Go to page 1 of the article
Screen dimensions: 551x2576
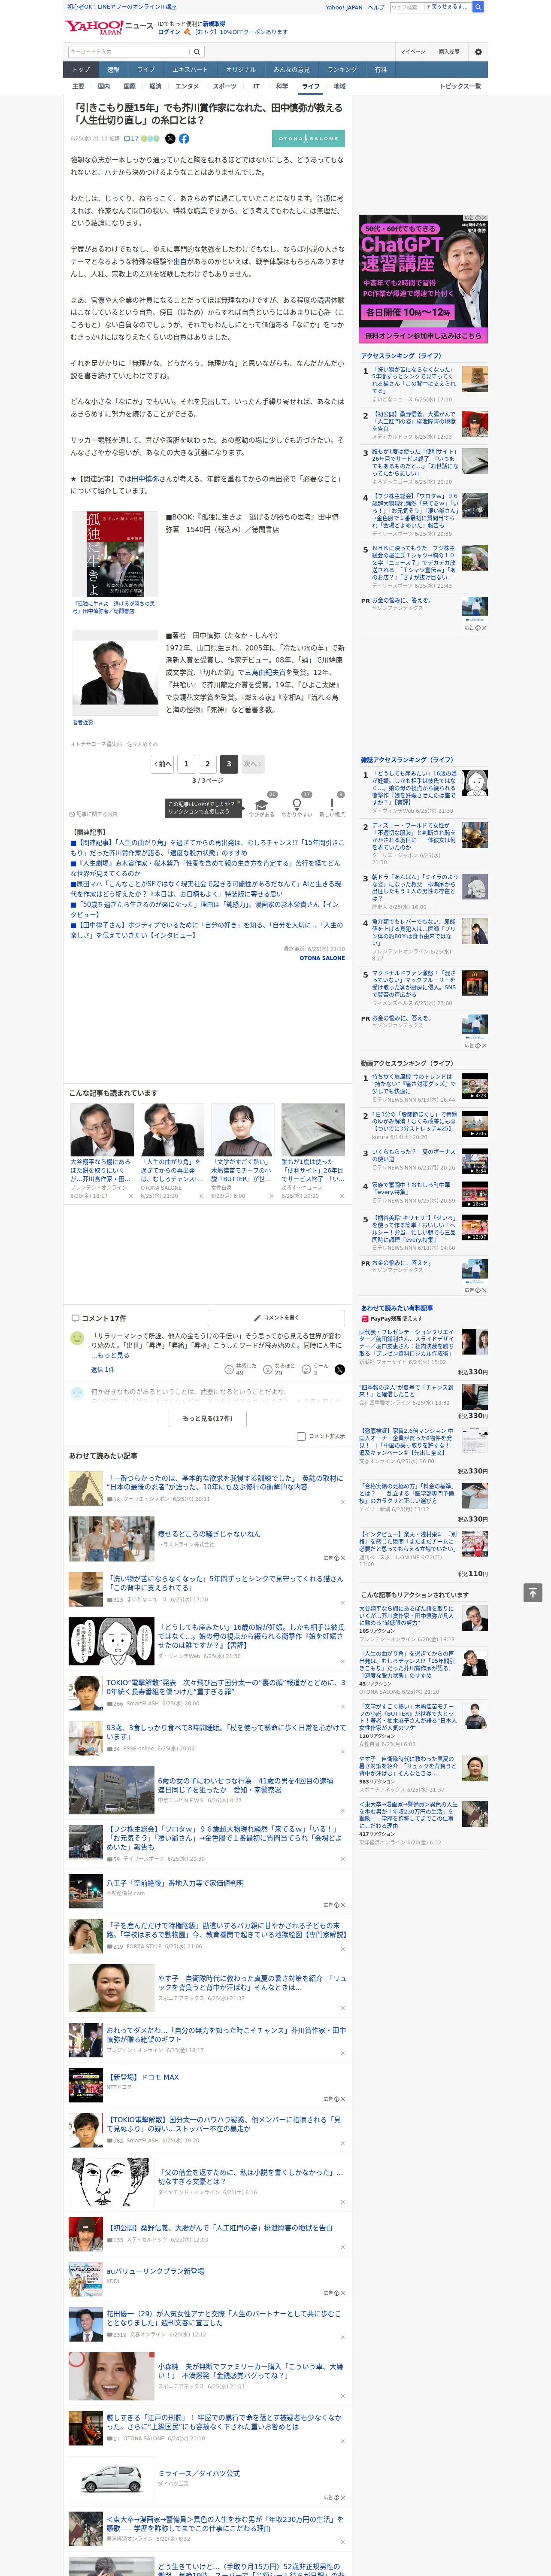point(186,764)
